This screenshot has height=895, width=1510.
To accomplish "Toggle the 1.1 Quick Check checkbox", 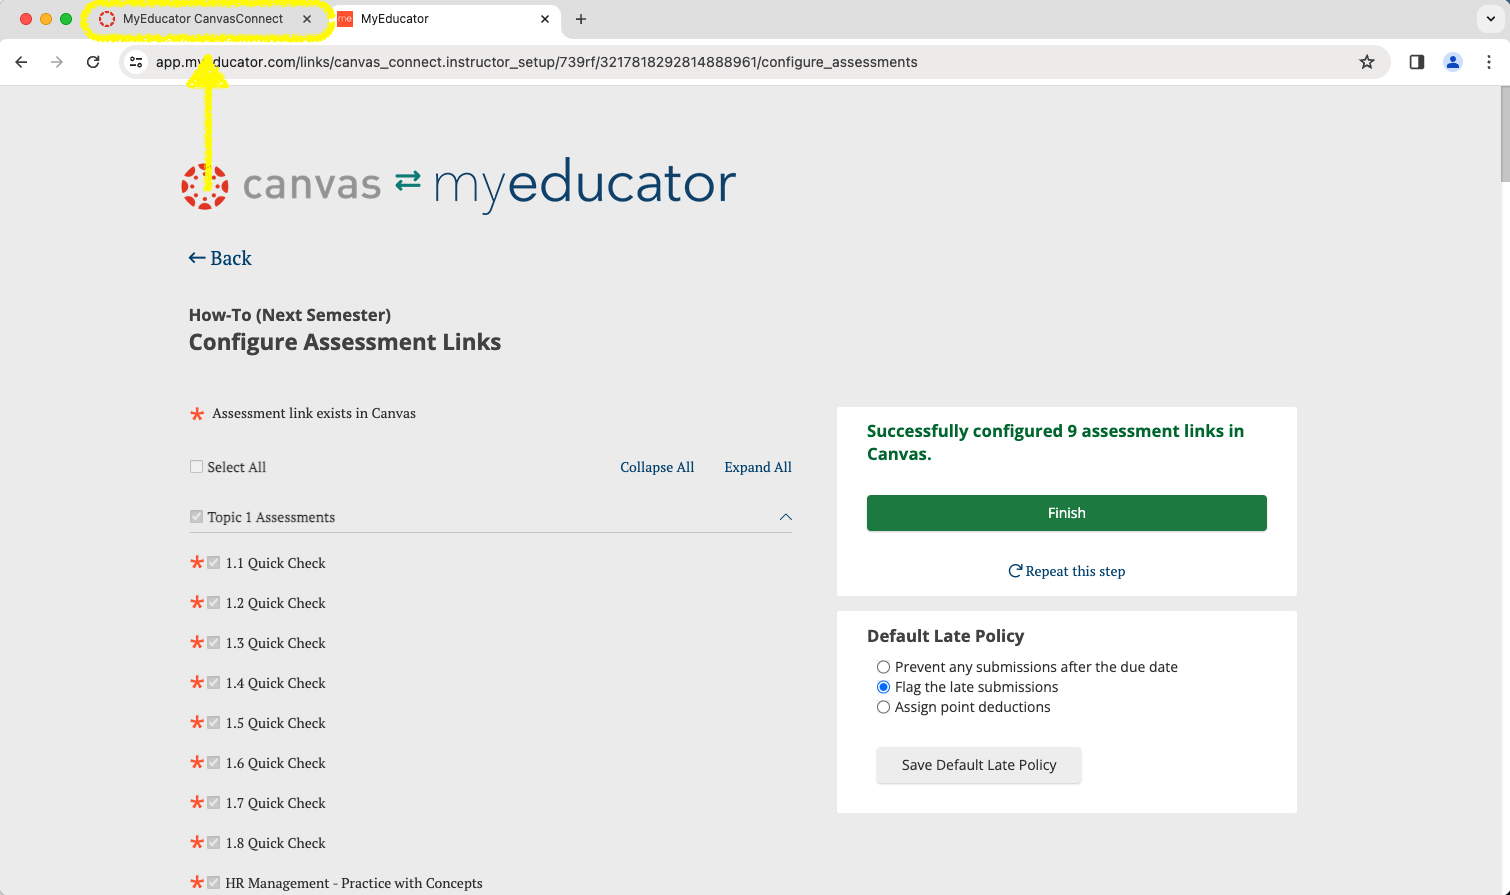I will coord(213,563).
